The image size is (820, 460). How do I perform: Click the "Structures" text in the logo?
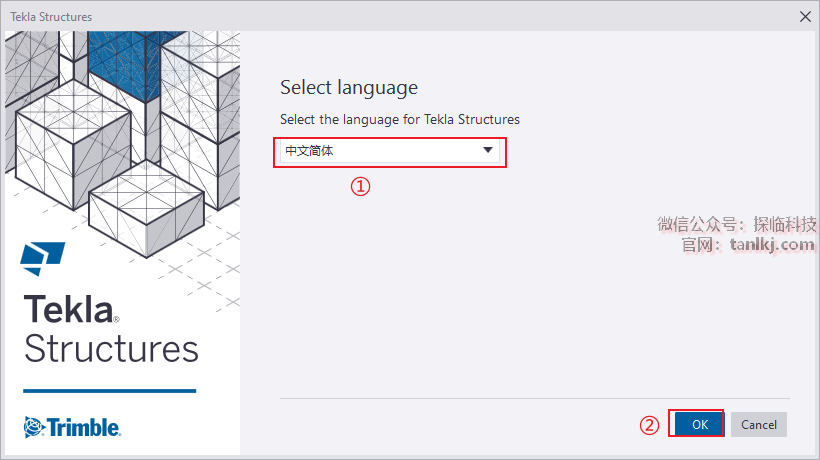pyautogui.click(x=111, y=349)
